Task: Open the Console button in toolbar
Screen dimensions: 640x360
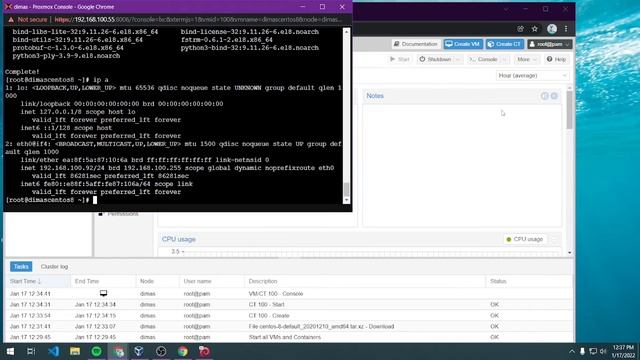Action: [483, 59]
